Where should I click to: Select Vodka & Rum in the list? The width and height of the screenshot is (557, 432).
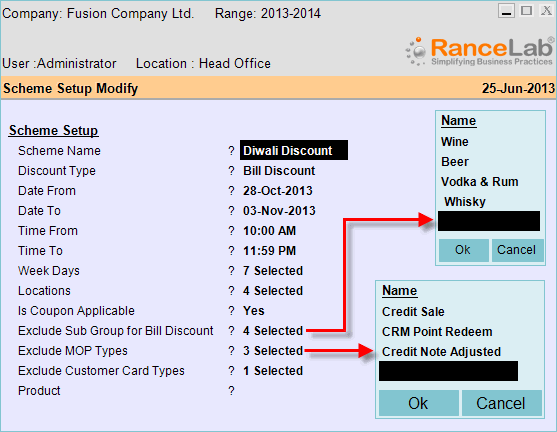point(480,182)
